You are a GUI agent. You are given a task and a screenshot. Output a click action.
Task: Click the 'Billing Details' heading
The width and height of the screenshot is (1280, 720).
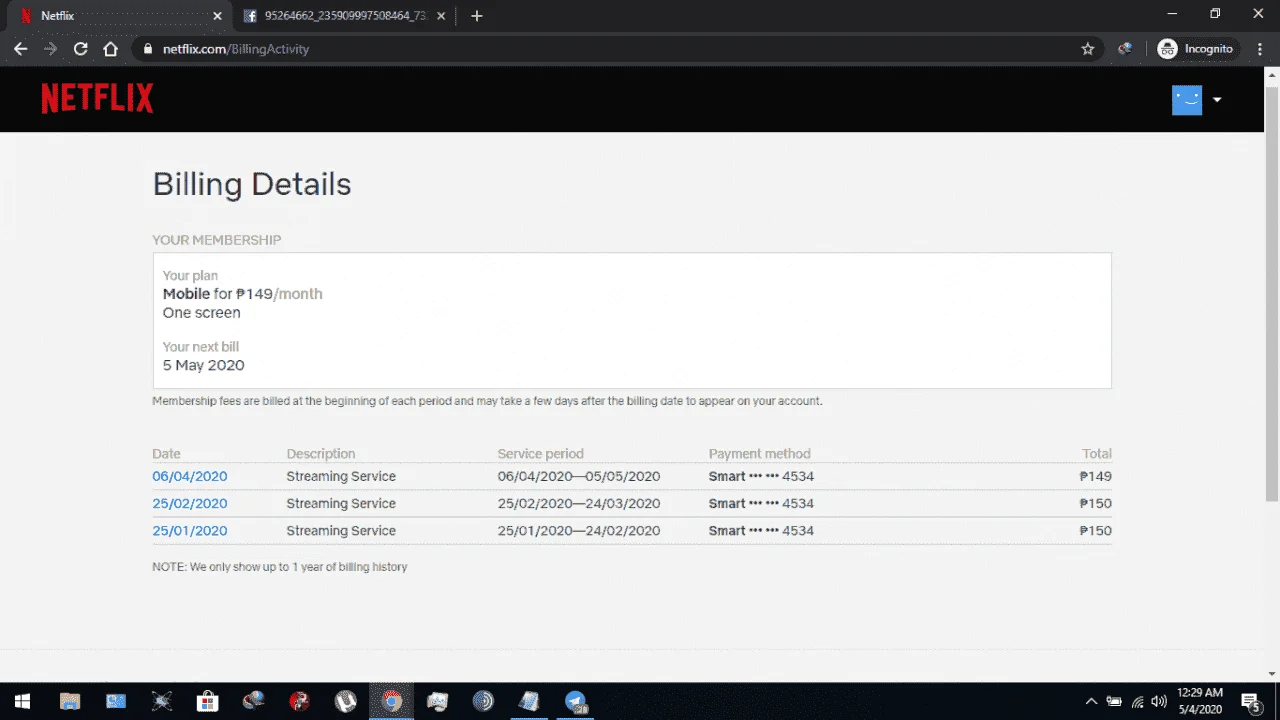click(252, 185)
